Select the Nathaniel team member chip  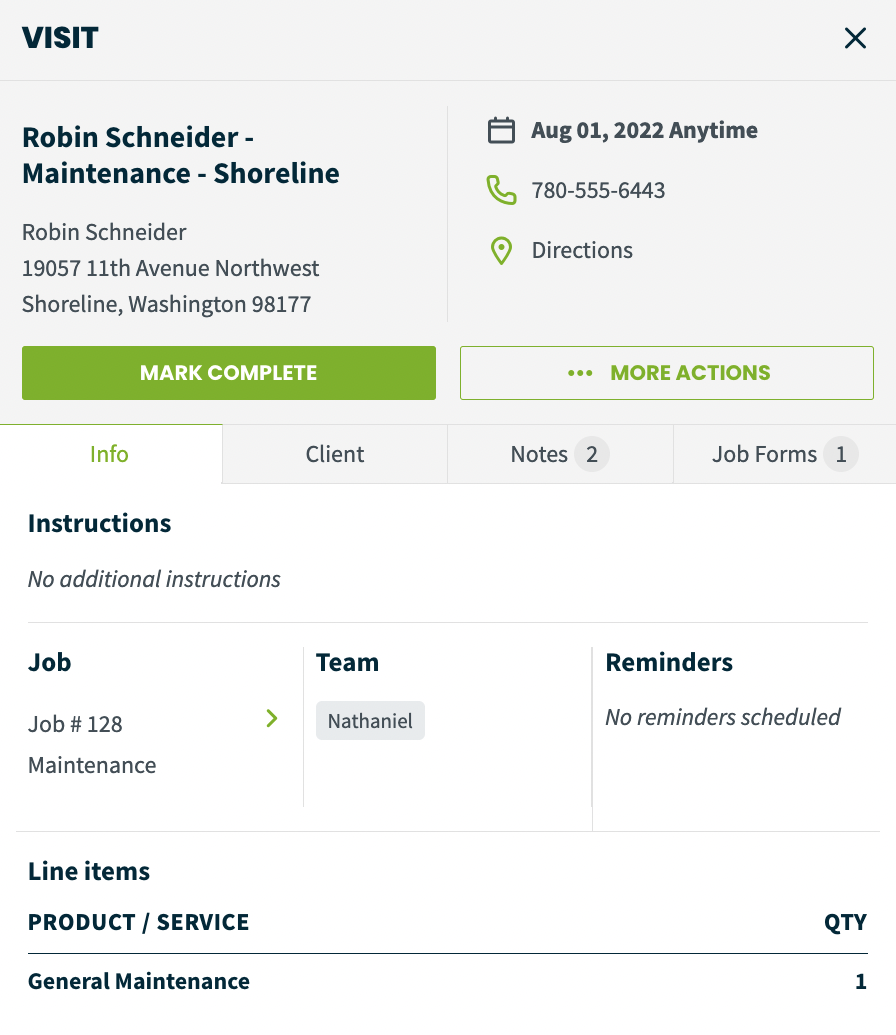(370, 720)
